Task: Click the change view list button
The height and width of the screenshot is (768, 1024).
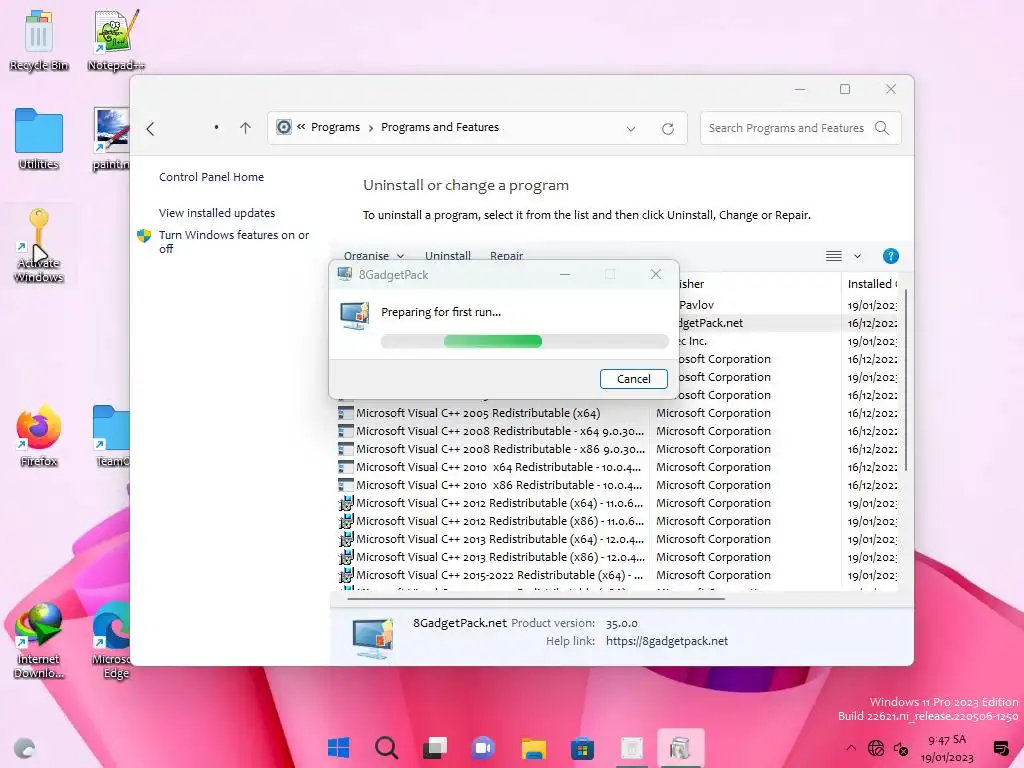Action: click(833, 256)
